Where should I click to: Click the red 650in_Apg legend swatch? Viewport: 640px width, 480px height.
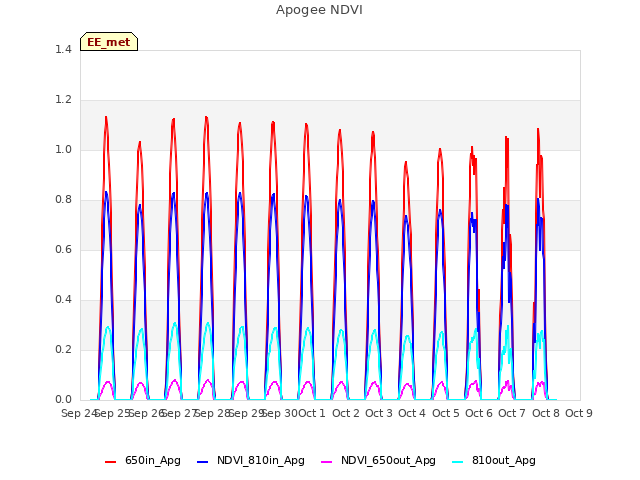[x=111, y=462]
